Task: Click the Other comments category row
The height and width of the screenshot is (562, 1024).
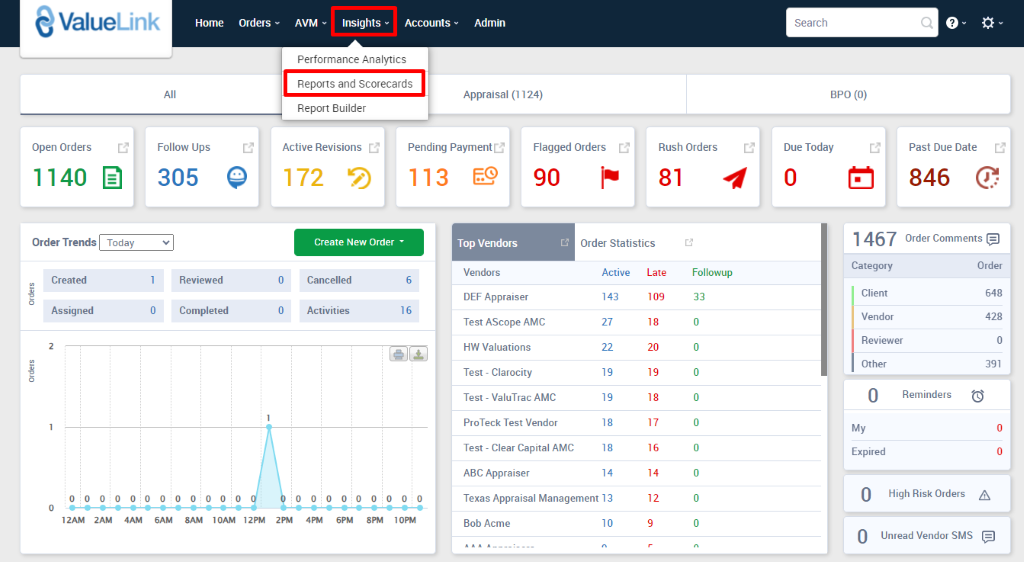Action: point(927,364)
